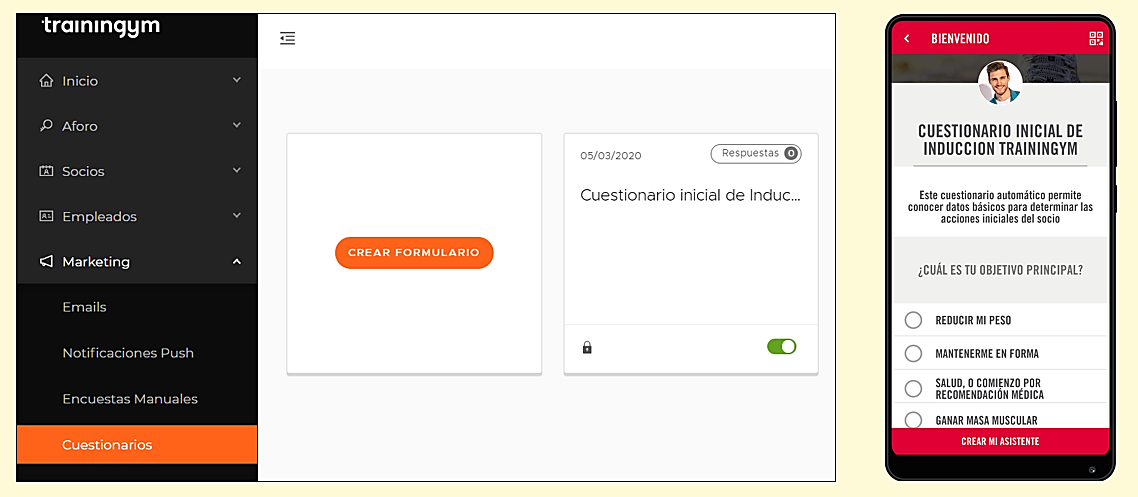Expand the Inicio menu chevron
The width and height of the screenshot is (1138, 497).
237,80
